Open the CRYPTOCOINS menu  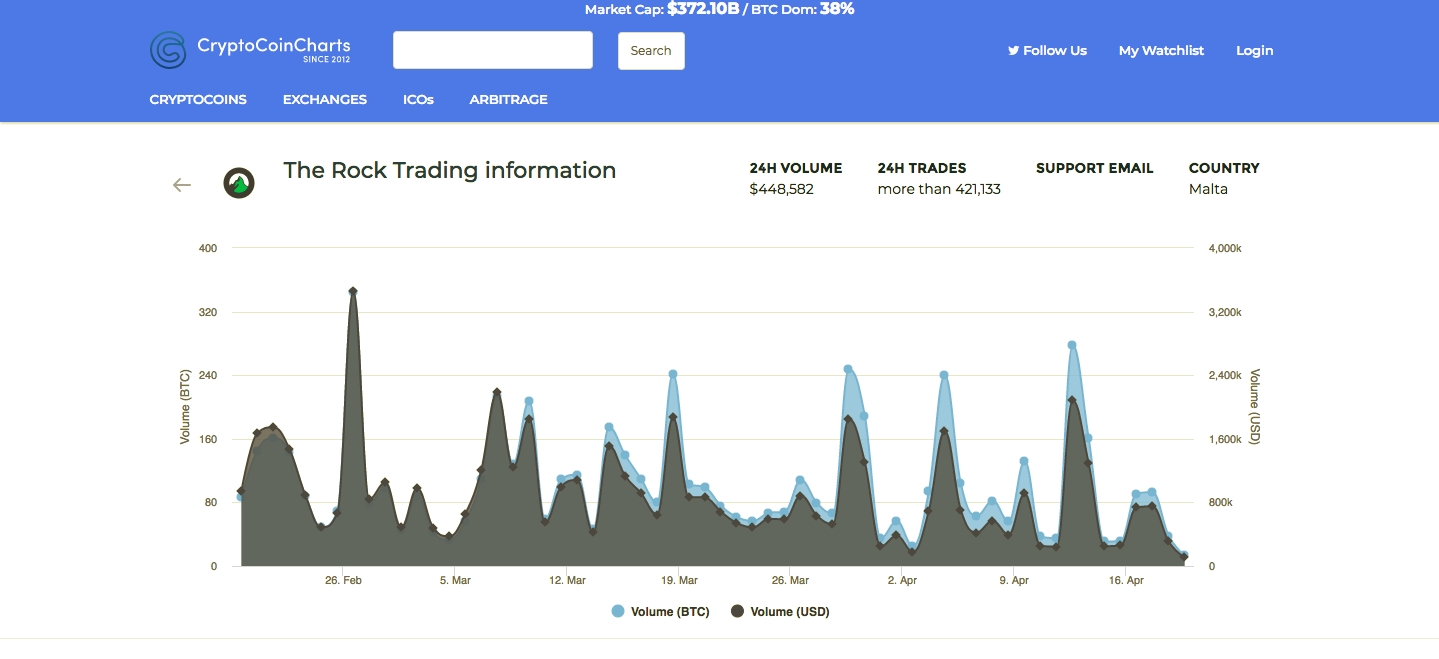pyautogui.click(x=198, y=100)
